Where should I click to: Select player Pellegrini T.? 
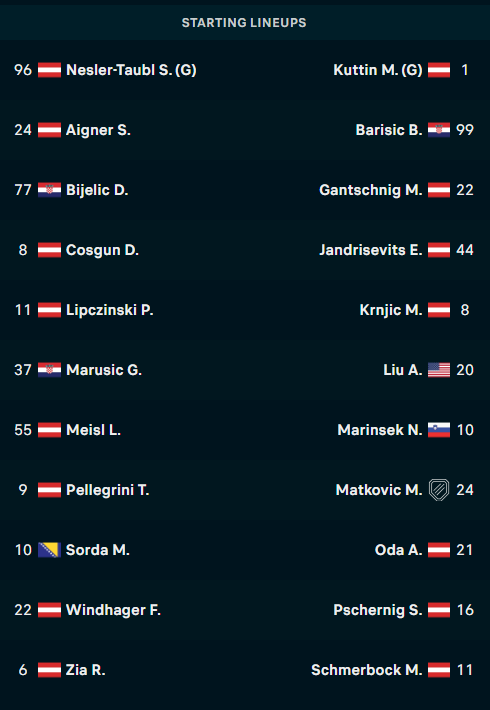(108, 490)
